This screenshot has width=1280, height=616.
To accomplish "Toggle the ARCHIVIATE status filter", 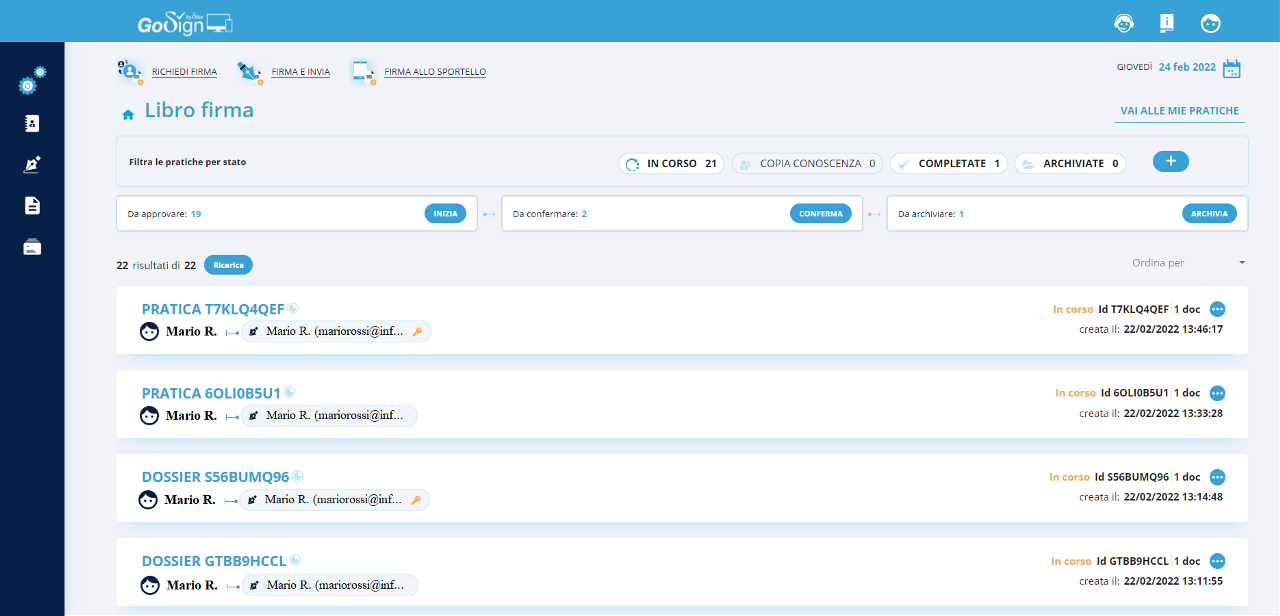I will point(1070,163).
